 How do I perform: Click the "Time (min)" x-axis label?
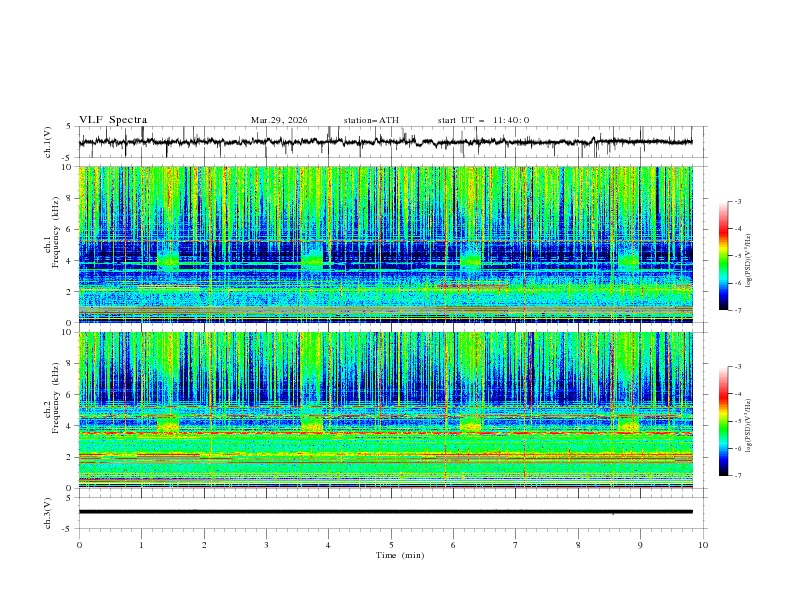(400, 555)
